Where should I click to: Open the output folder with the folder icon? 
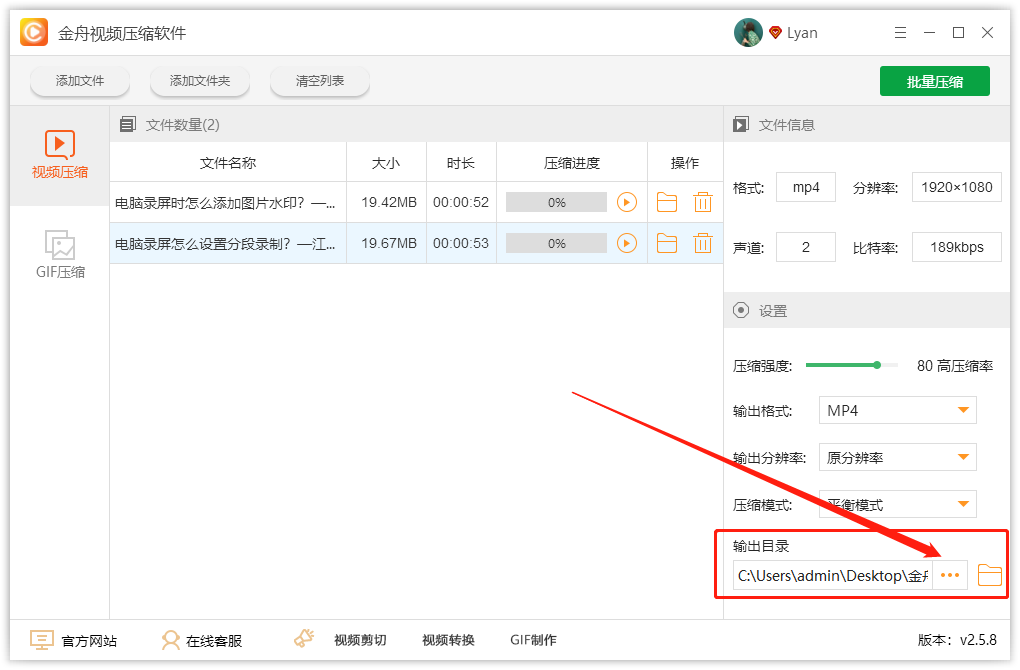click(x=989, y=575)
